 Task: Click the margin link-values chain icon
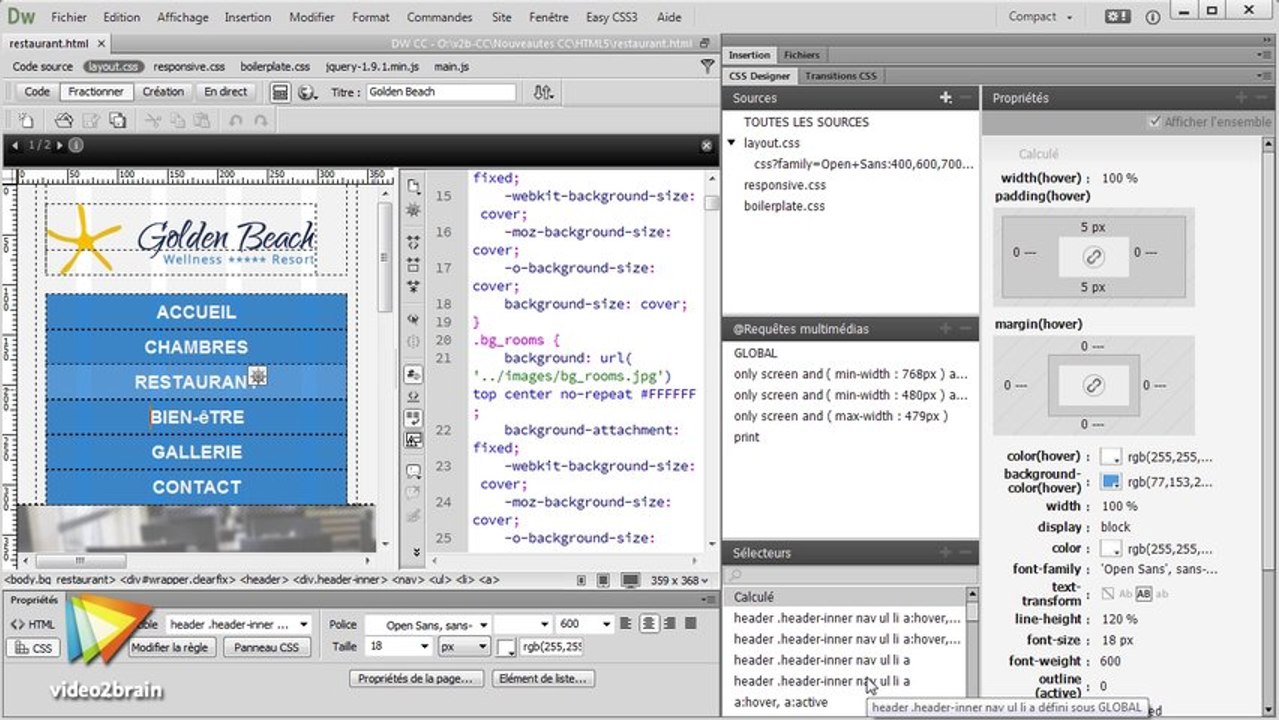(x=1094, y=384)
